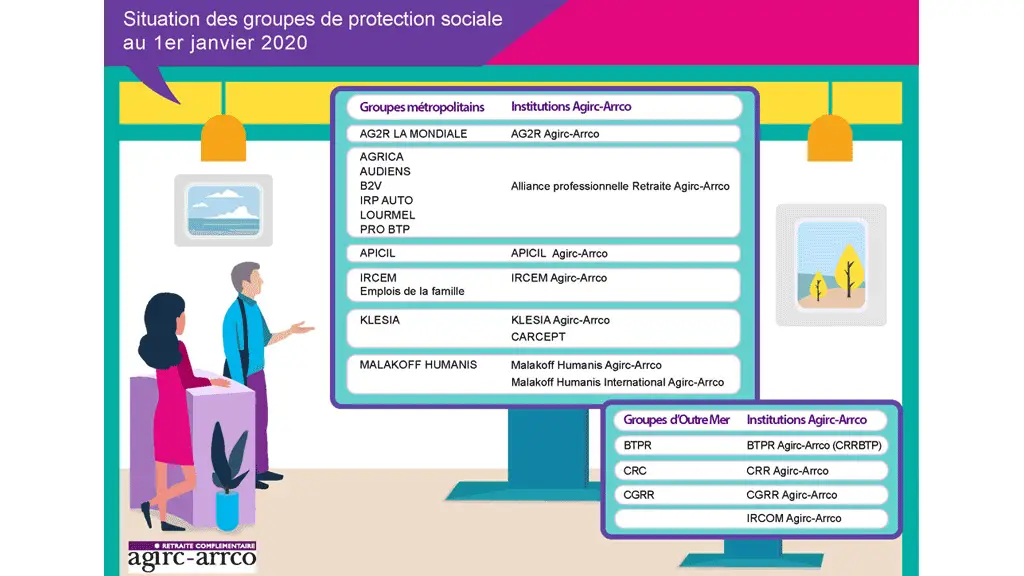Click the 'LOURMEL' entry
The width and height of the screenshot is (1024, 576).
[x=387, y=215]
